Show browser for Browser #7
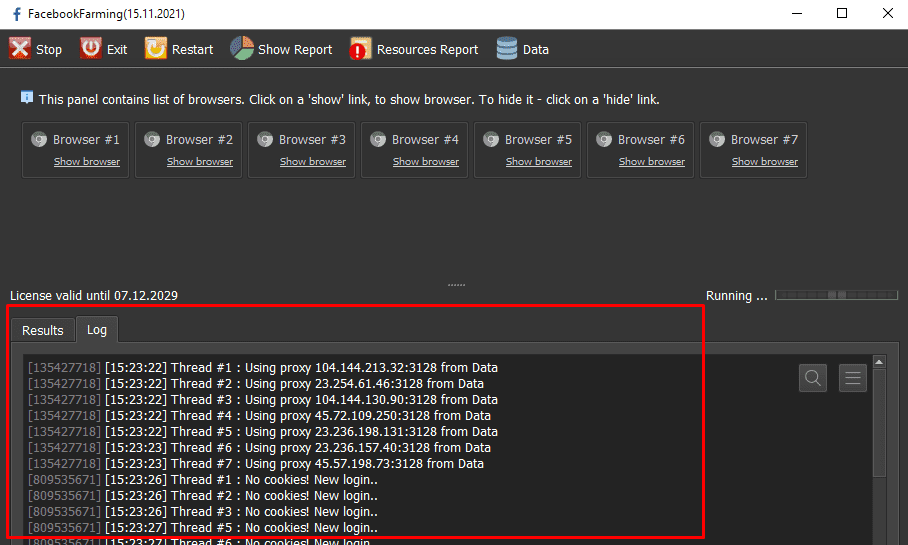 click(764, 162)
